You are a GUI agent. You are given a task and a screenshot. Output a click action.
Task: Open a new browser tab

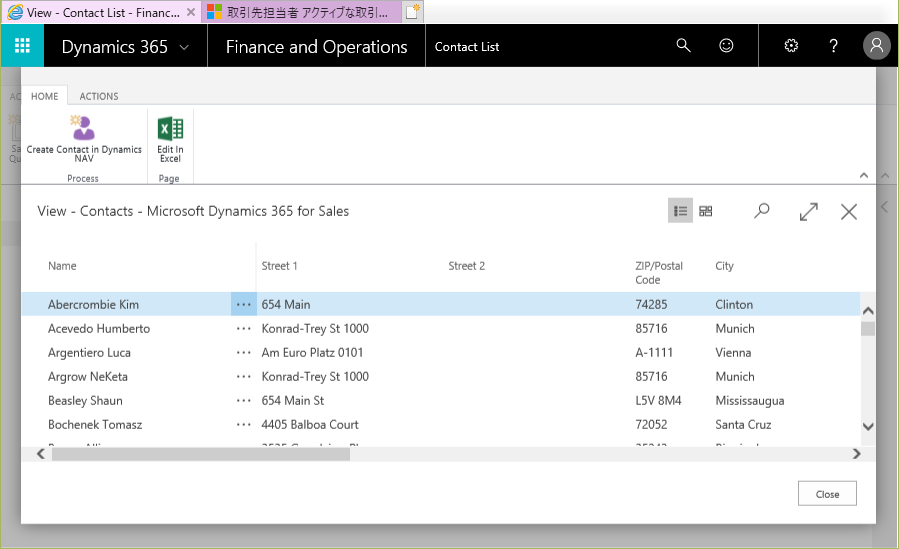coord(413,12)
